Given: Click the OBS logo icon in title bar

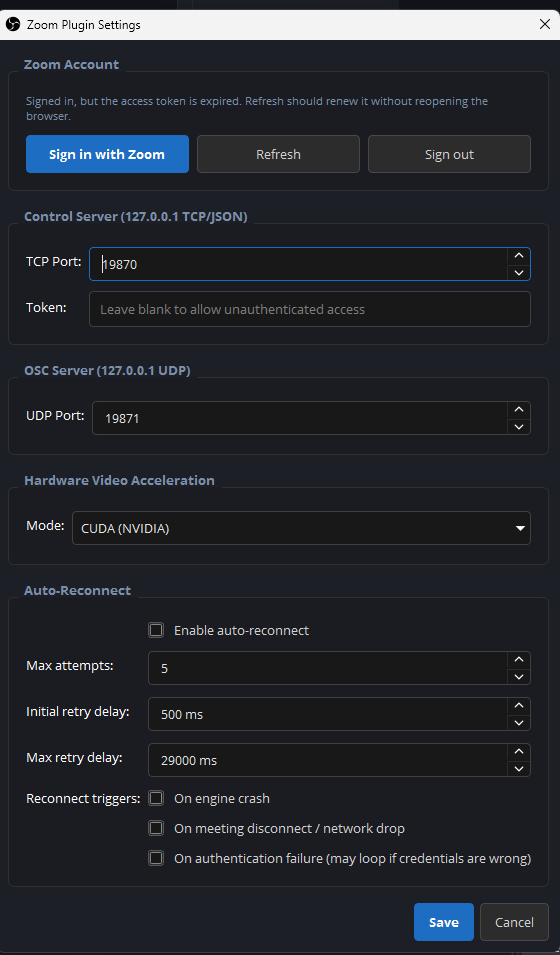Looking at the screenshot, I should [13, 25].
